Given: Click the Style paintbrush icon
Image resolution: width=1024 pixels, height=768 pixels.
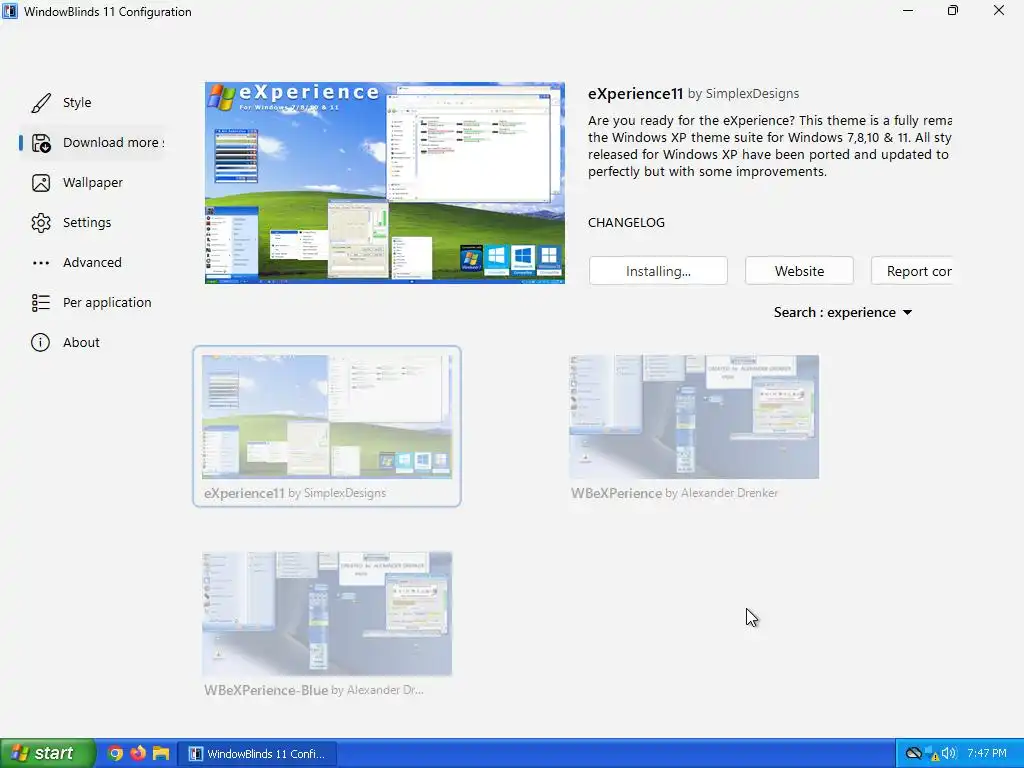Looking at the screenshot, I should tap(40, 103).
